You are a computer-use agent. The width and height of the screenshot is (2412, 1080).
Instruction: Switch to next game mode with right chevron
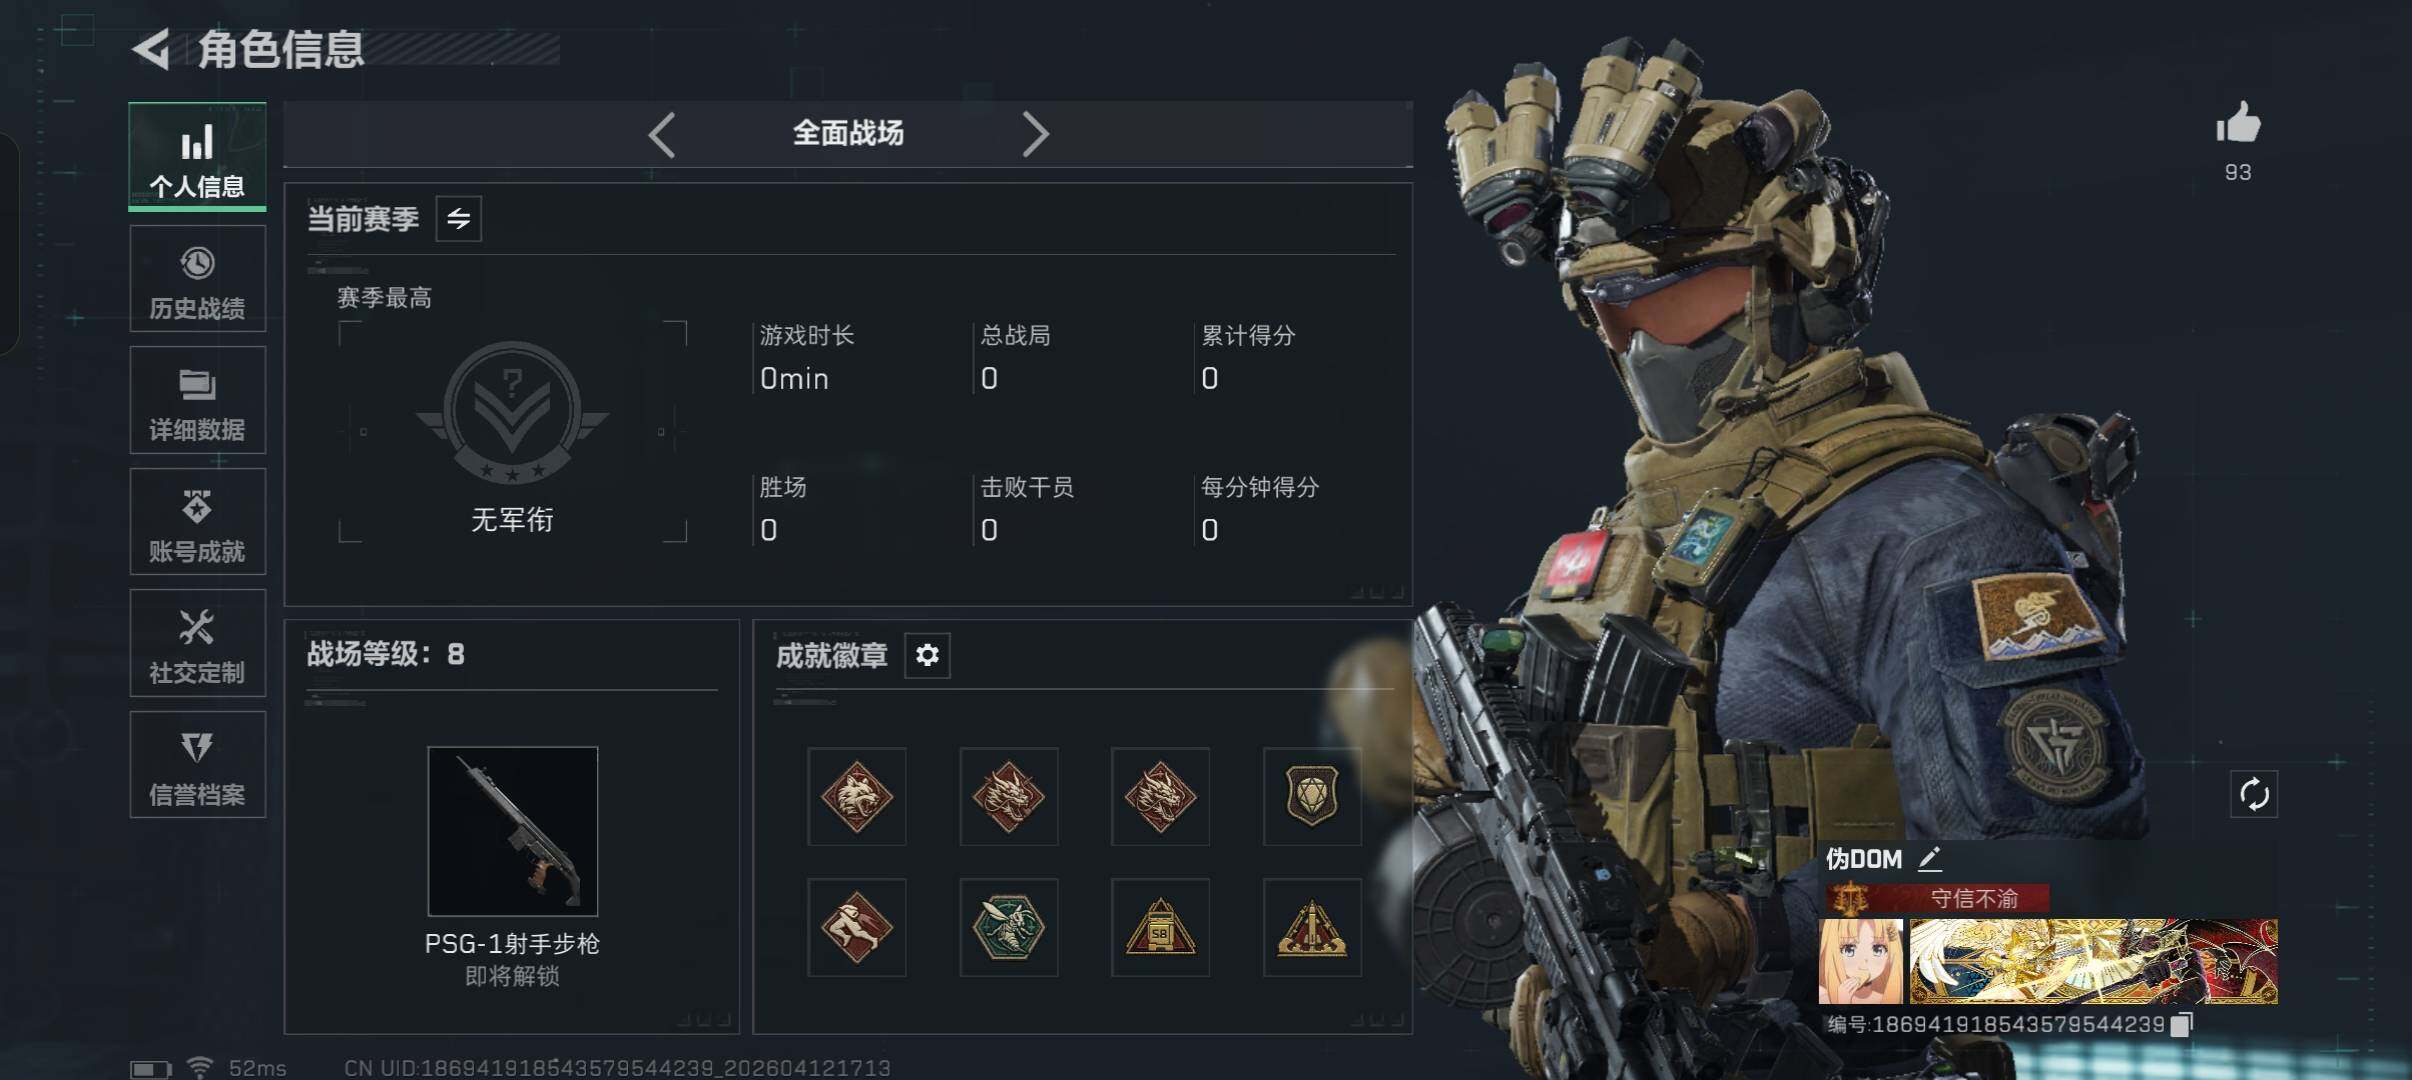1035,134
